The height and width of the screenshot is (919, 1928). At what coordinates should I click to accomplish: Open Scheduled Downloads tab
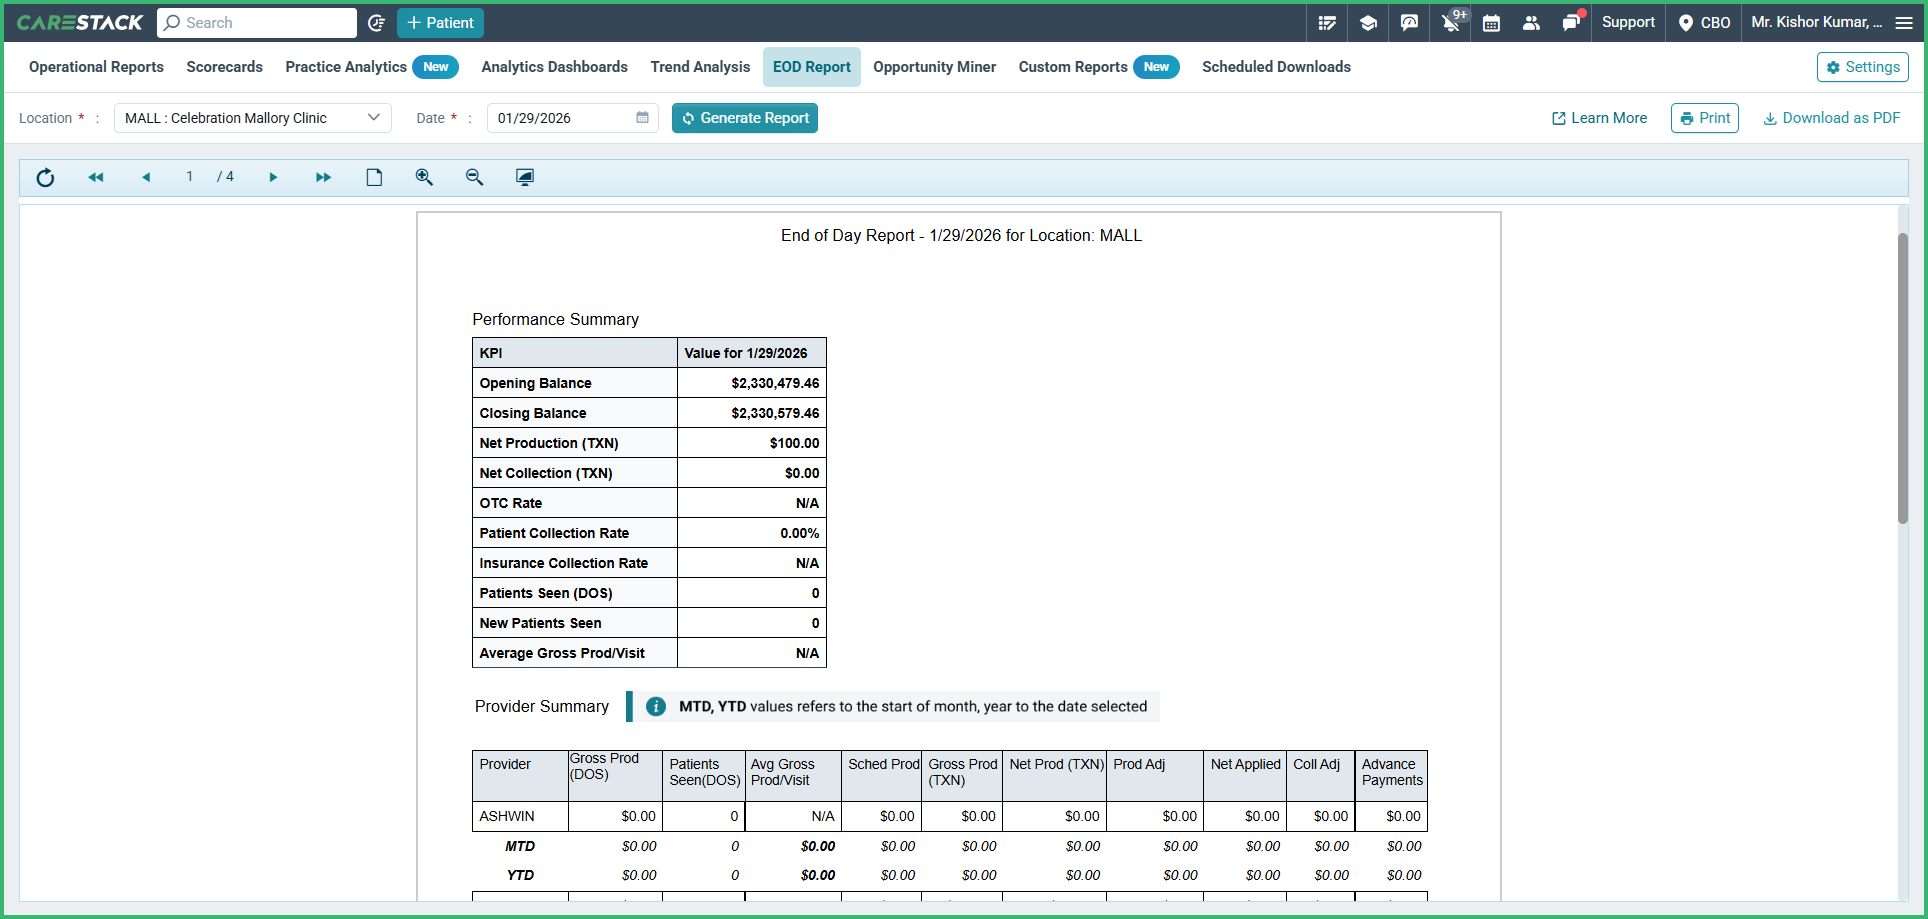point(1276,67)
